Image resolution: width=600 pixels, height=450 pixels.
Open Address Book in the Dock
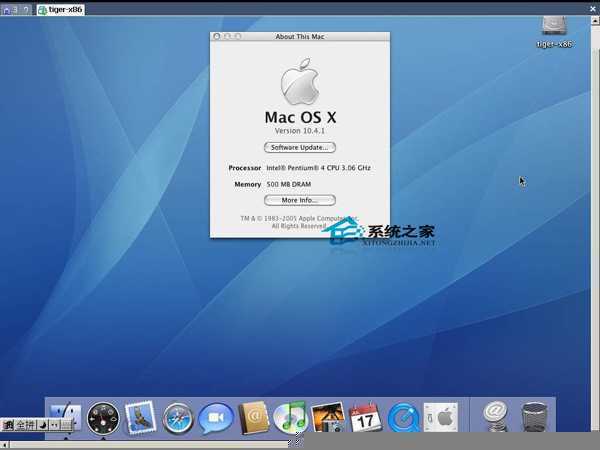253,417
